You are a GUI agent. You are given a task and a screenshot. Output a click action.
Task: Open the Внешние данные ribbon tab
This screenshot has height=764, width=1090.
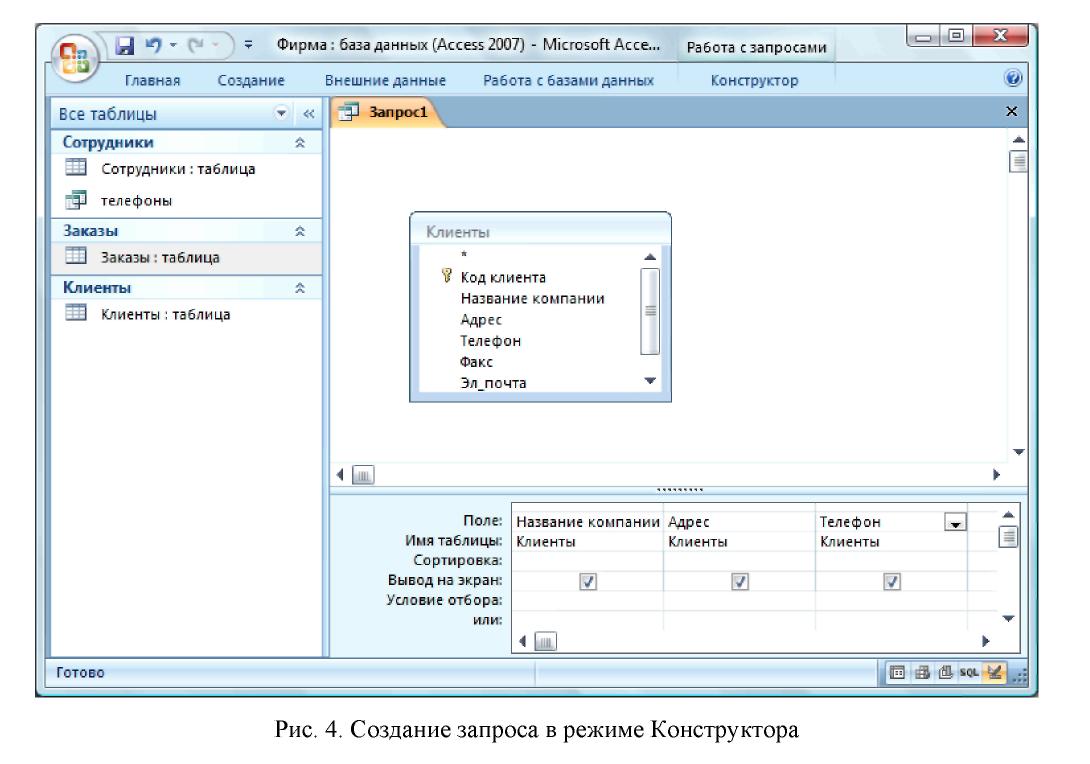coord(385,81)
